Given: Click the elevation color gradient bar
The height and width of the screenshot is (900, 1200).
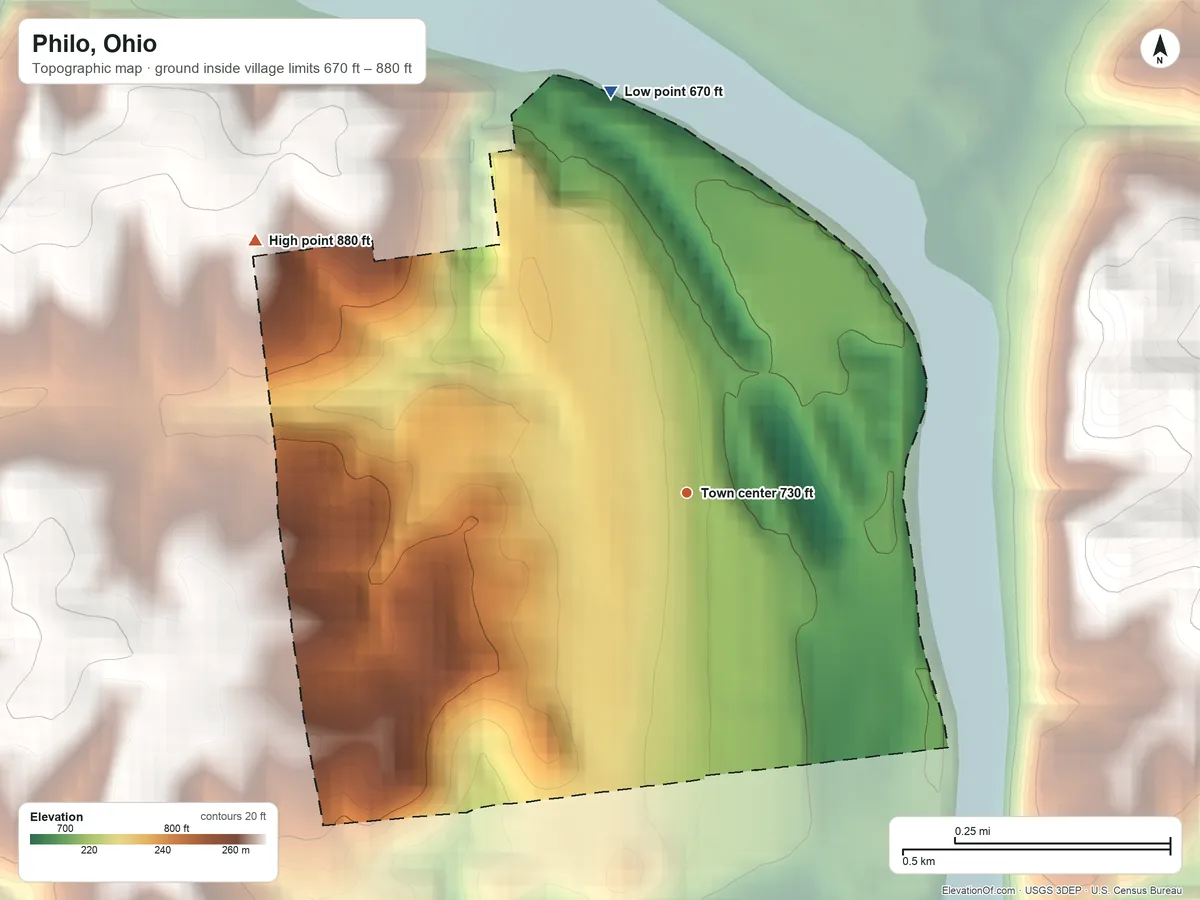Looking at the screenshot, I should pyautogui.click(x=148, y=839).
